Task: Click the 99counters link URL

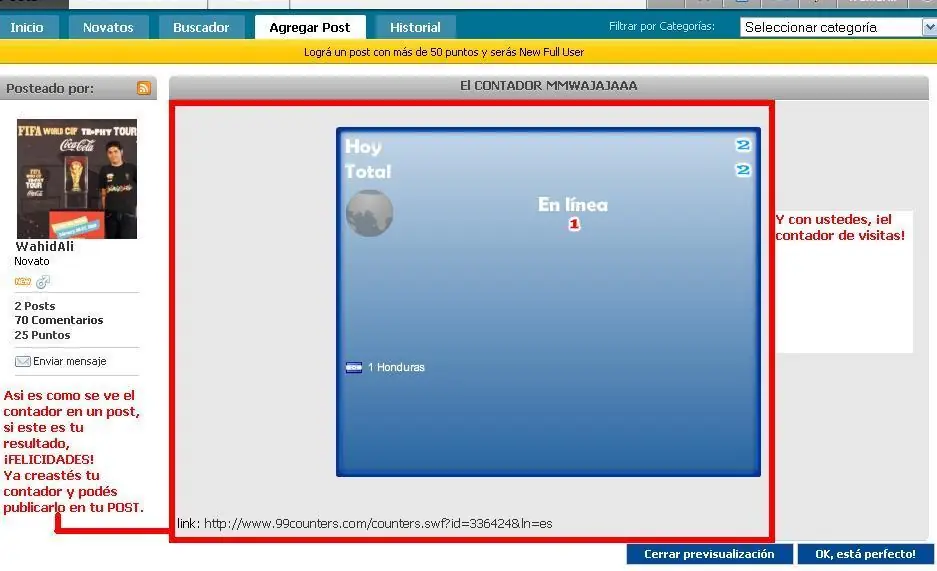Action: (378, 524)
